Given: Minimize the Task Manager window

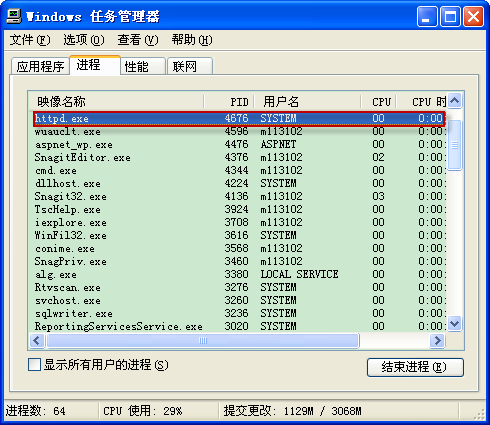Looking at the screenshot, I should point(427,16).
